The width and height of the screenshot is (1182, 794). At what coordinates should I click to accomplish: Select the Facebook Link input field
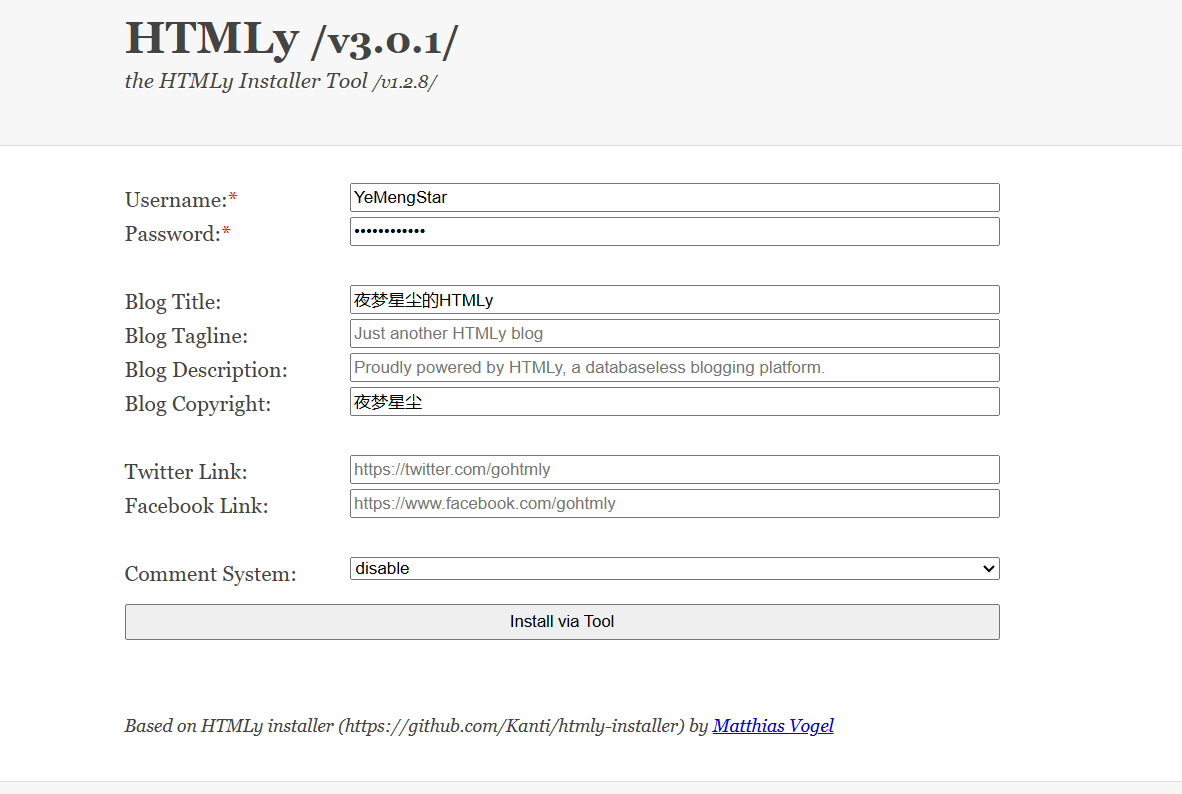(x=674, y=504)
